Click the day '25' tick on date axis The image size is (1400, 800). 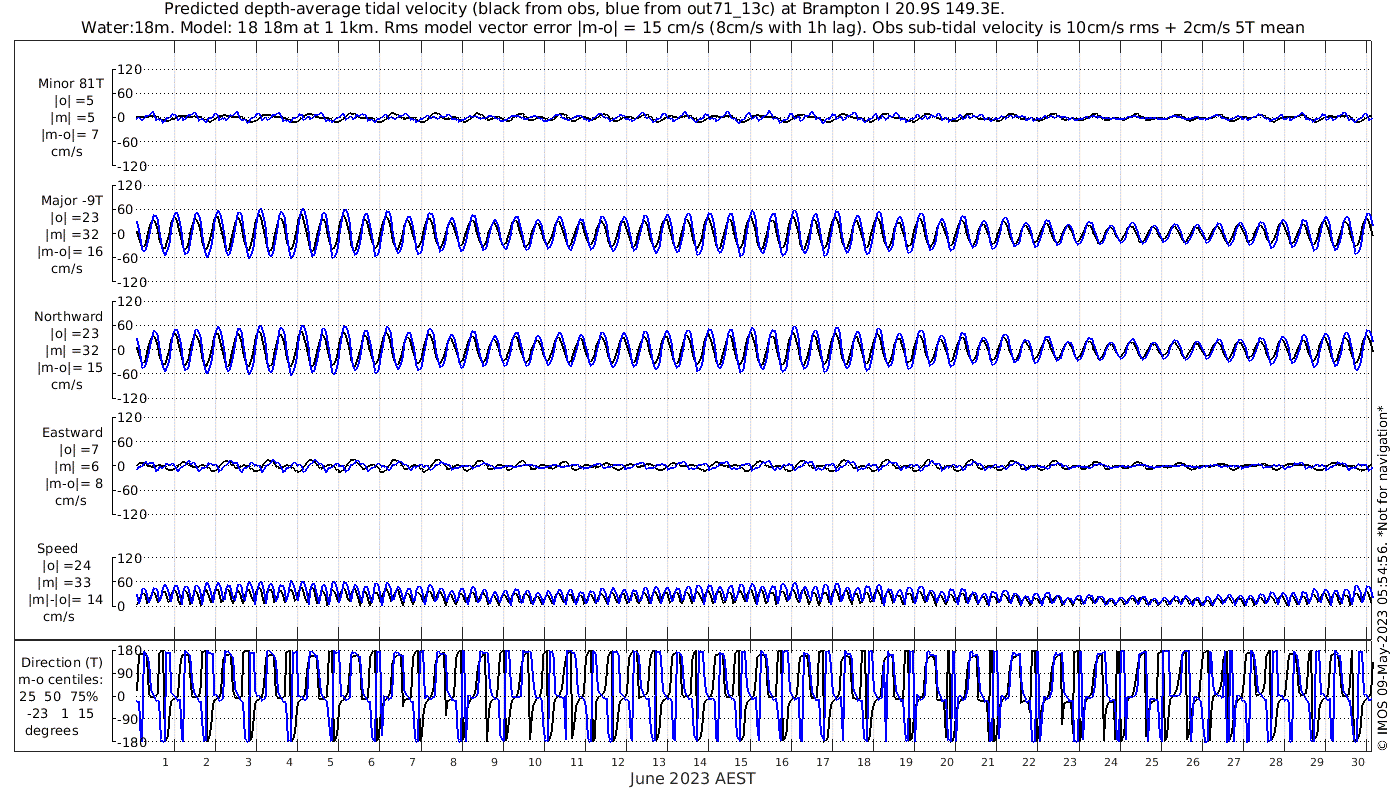(1152, 762)
